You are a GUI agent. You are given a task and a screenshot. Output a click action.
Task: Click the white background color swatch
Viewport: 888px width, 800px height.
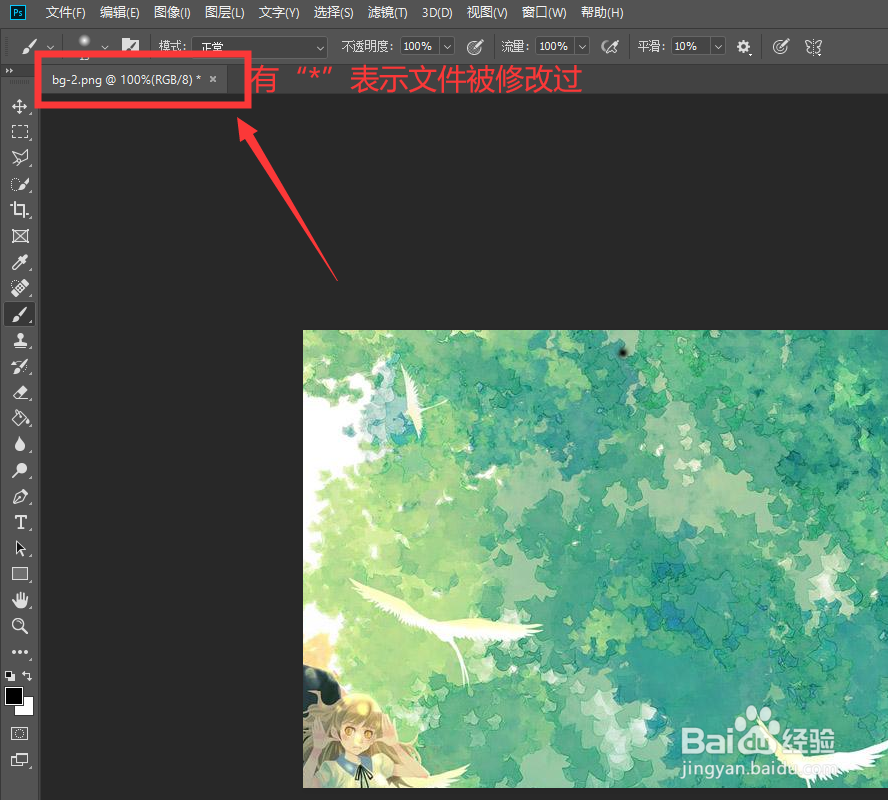click(28, 709)
